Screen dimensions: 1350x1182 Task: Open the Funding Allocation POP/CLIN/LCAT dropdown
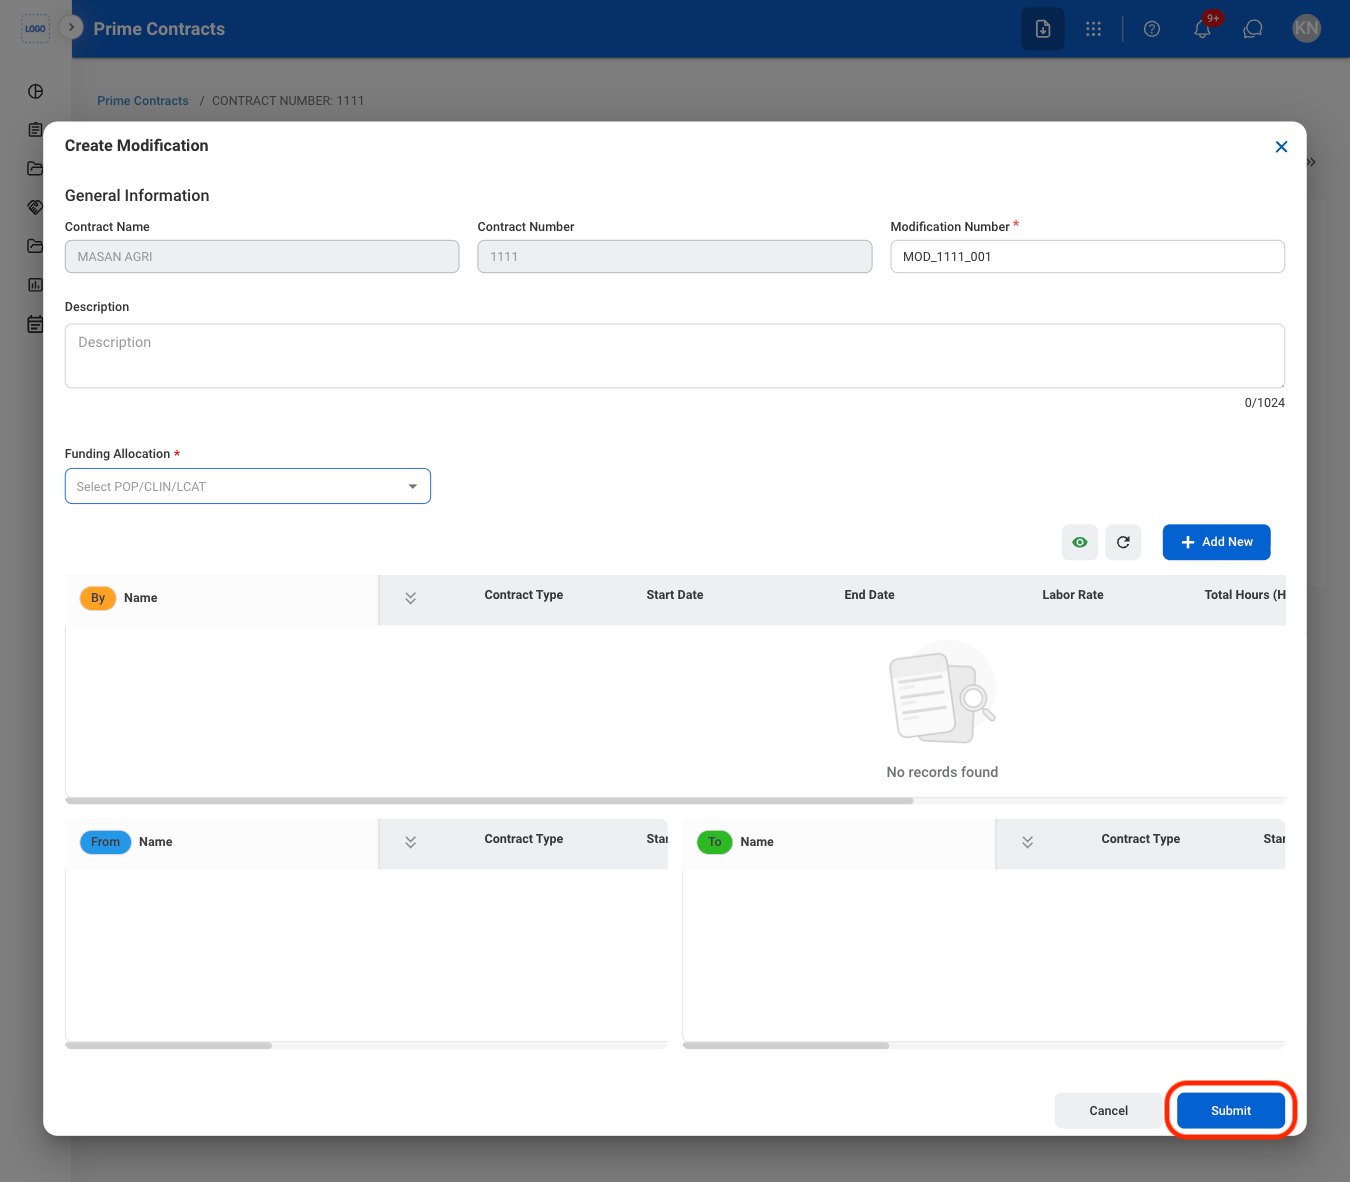(248, 486)
